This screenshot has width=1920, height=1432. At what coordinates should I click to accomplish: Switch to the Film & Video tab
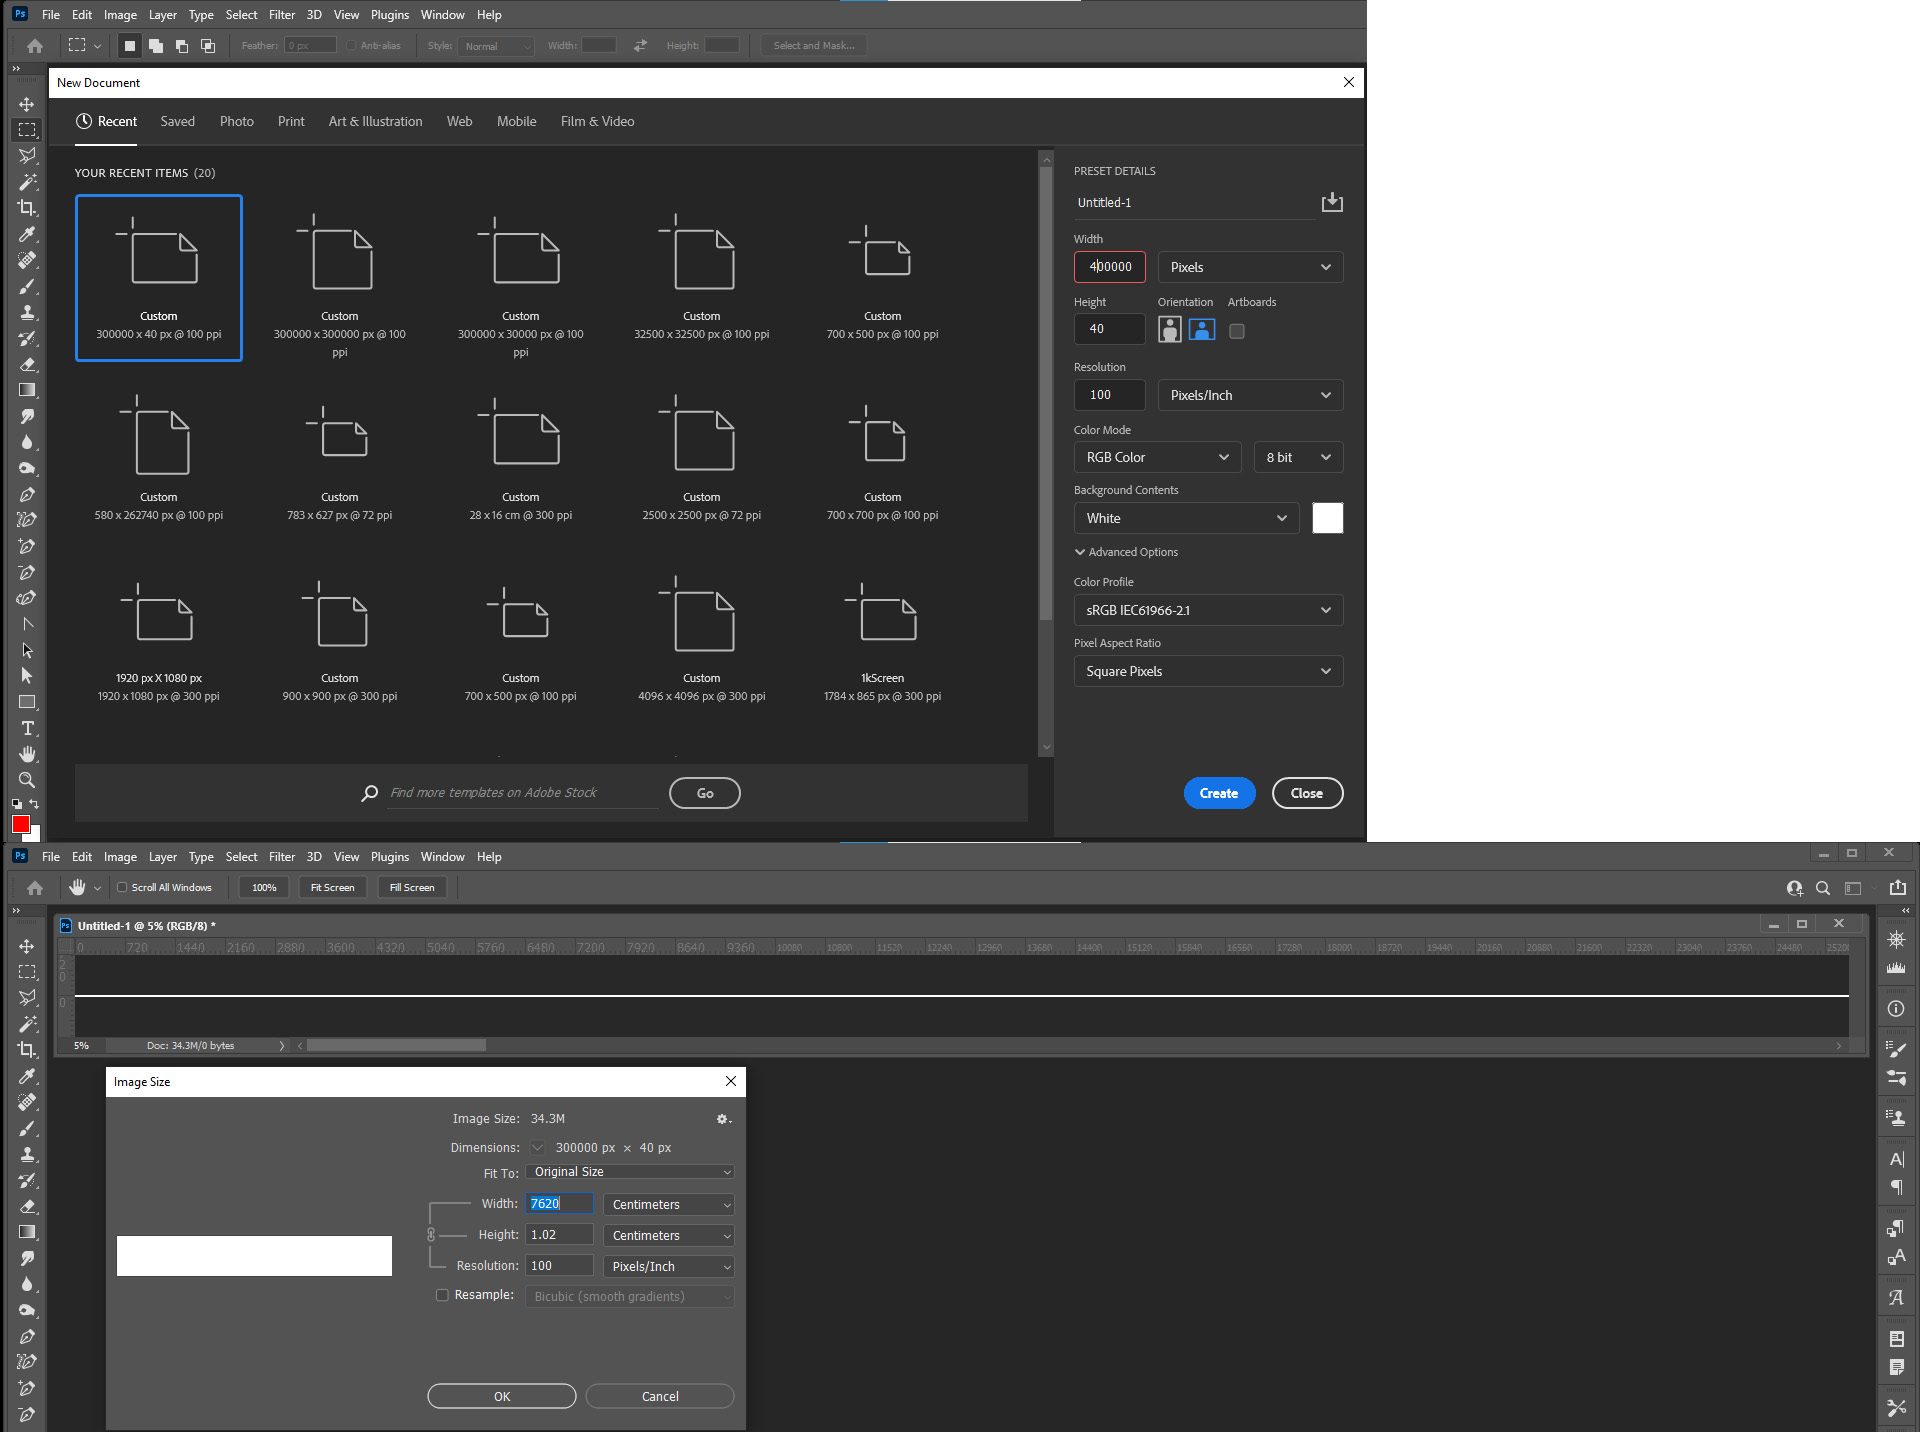(x=597, y=121)
